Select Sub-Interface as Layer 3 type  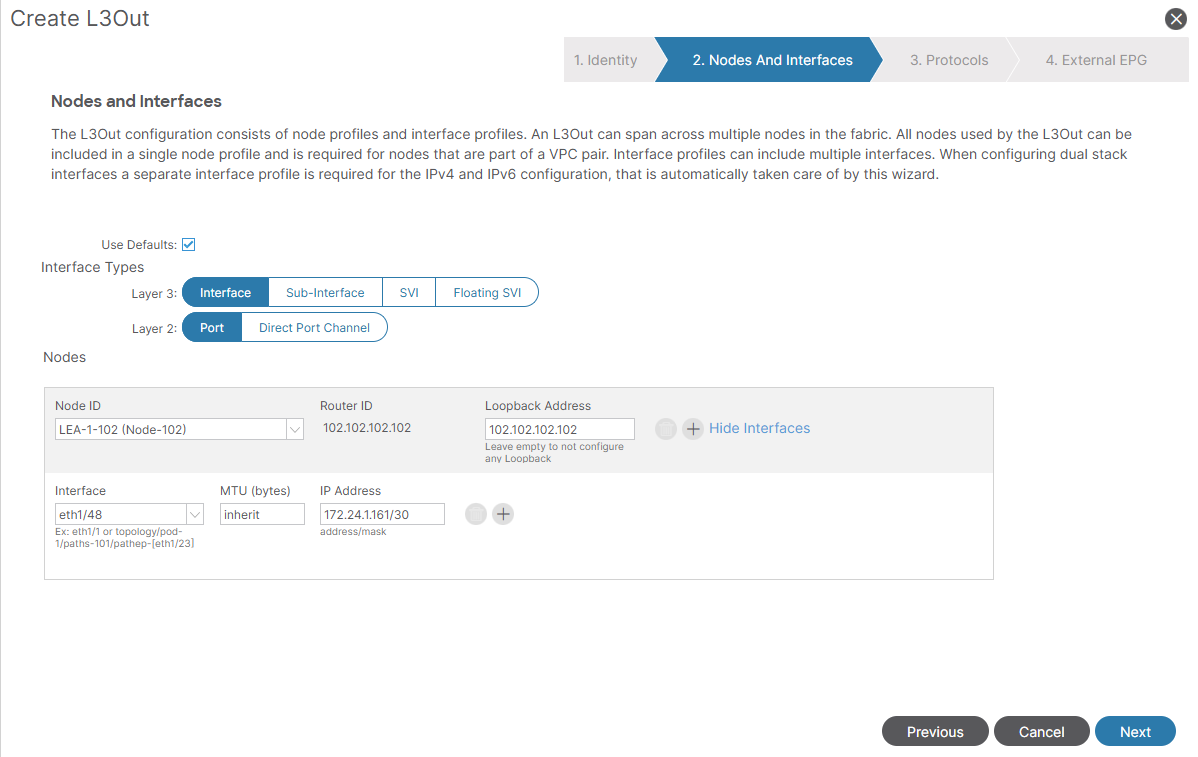tap(325, 293)
